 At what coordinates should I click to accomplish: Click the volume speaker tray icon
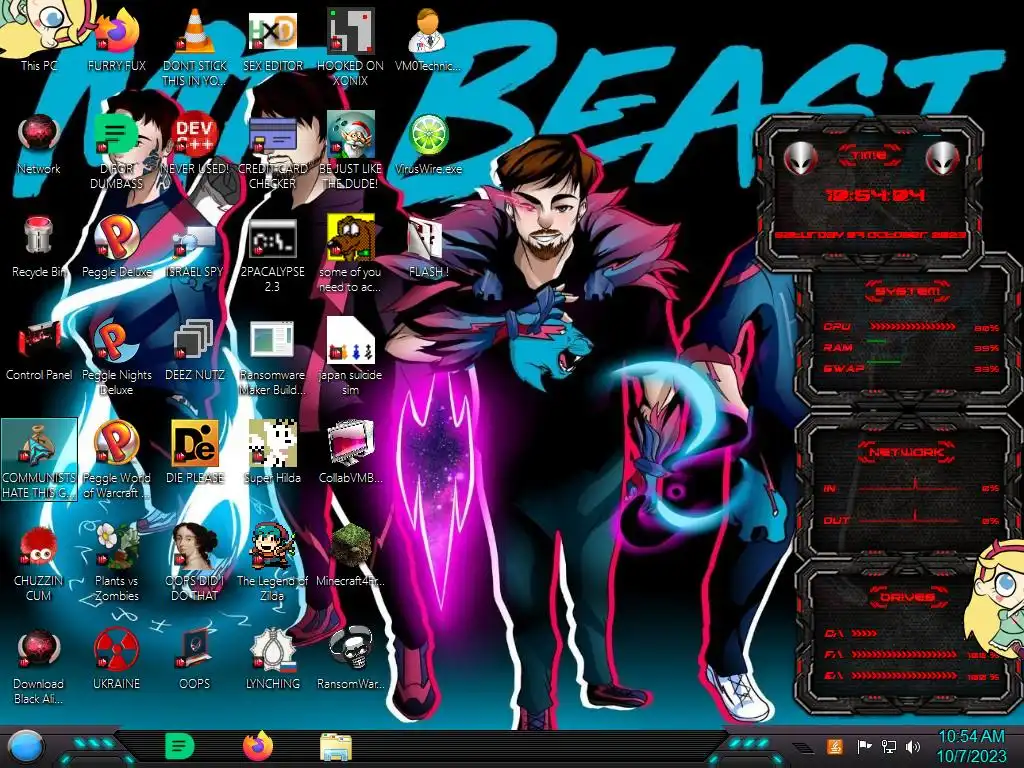point(913,746)
